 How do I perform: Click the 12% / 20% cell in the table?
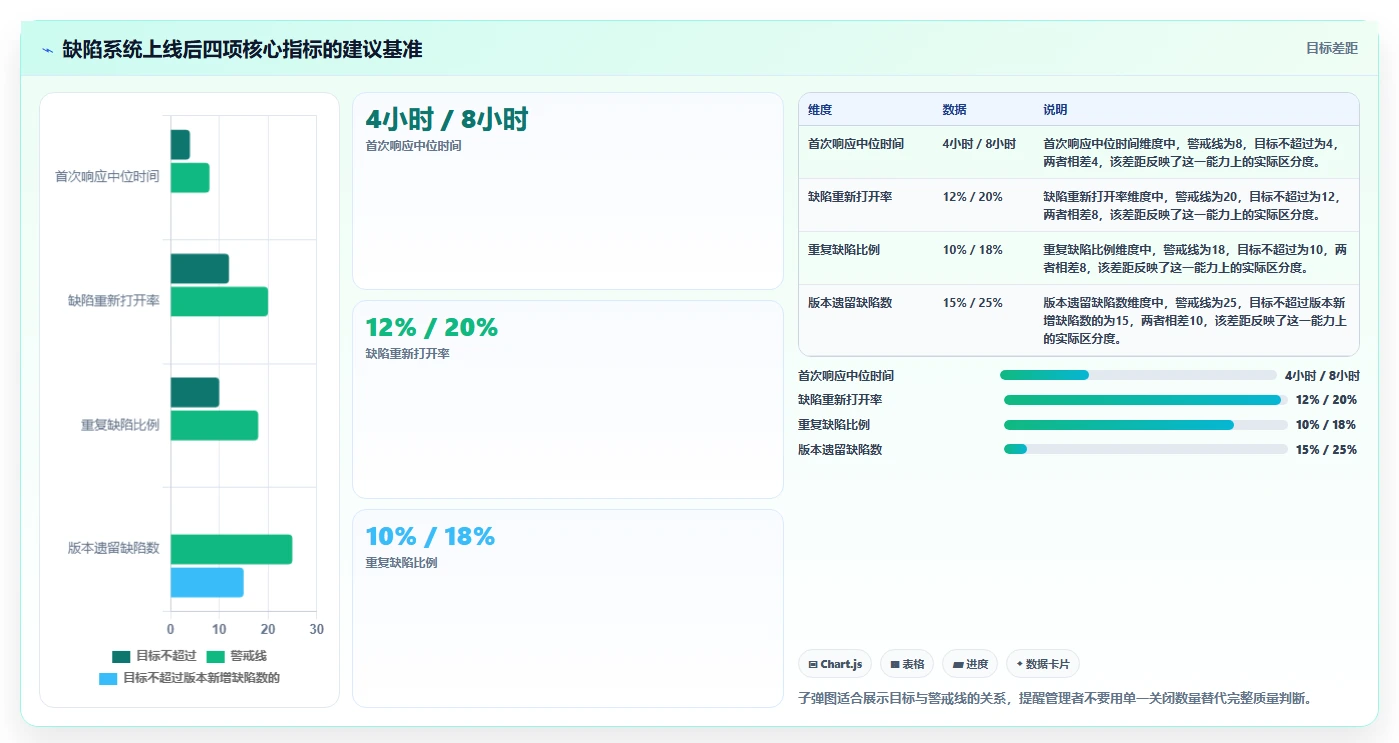[x=972, y=197]
